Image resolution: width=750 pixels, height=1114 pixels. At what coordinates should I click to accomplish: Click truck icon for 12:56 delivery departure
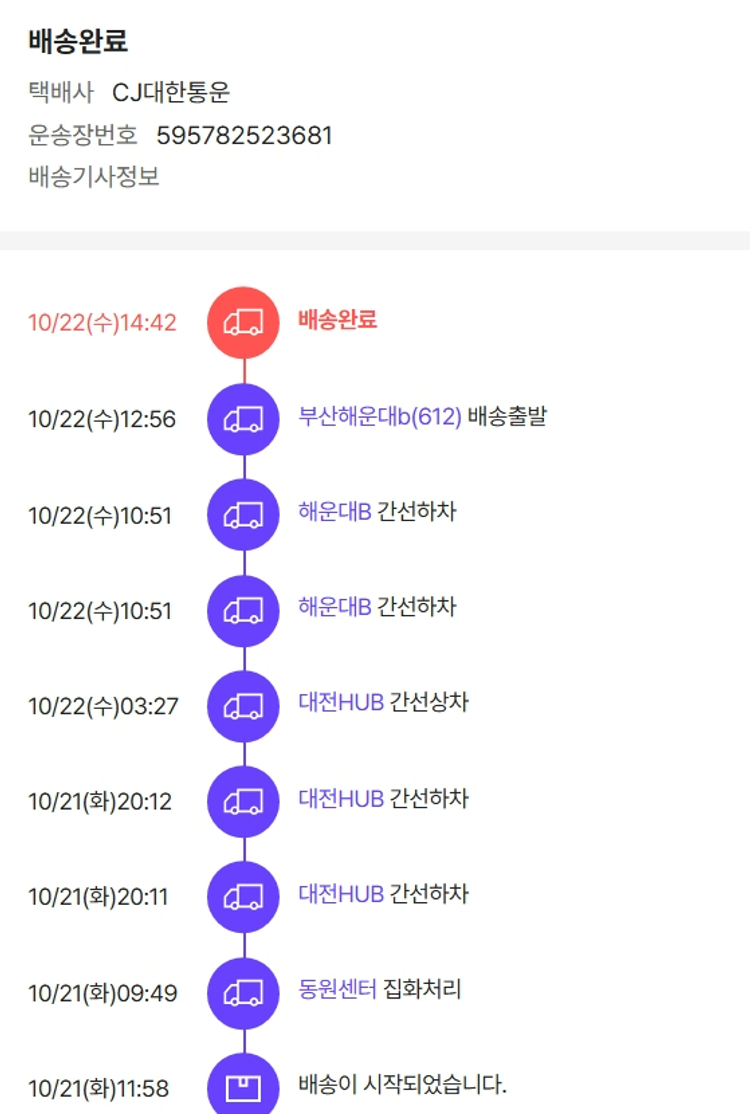(x=243, y=419)
